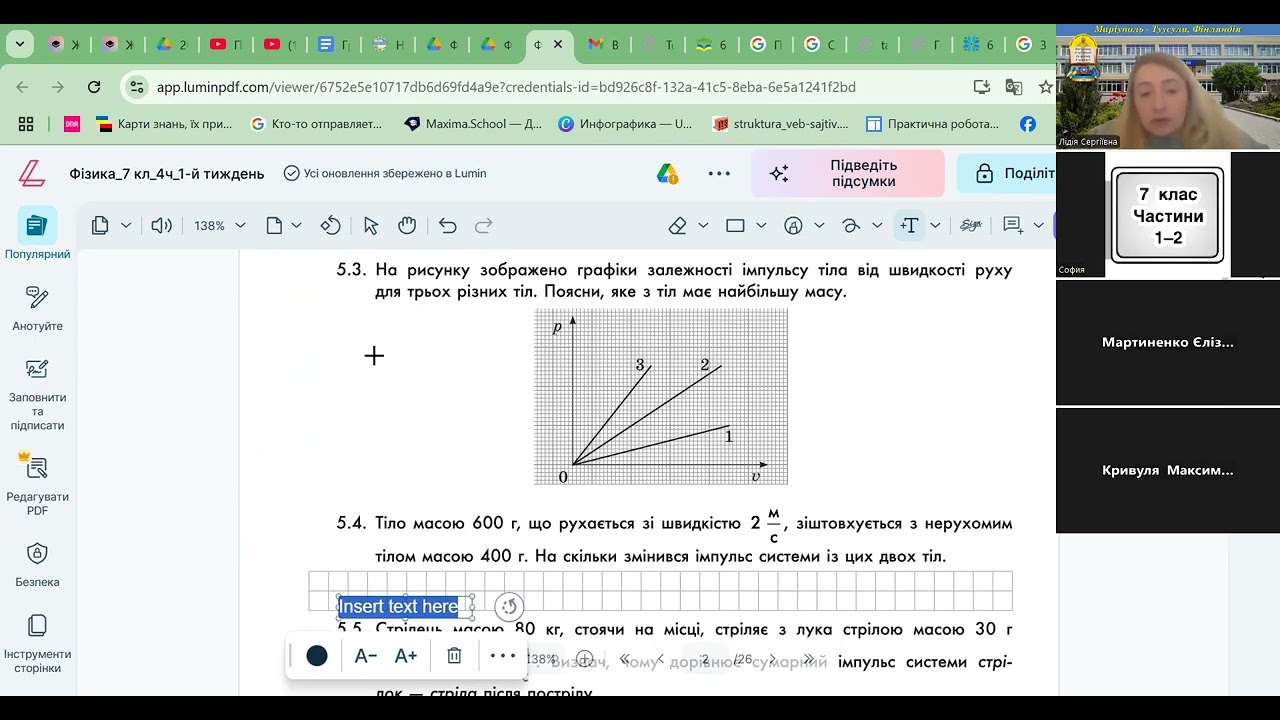Pick the stamp tool
Viewport: 1280px width, 720px height.
(x=794, y=226)
